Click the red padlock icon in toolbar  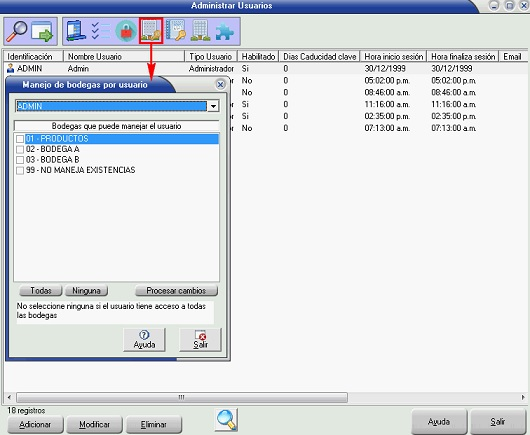[126, 31]
